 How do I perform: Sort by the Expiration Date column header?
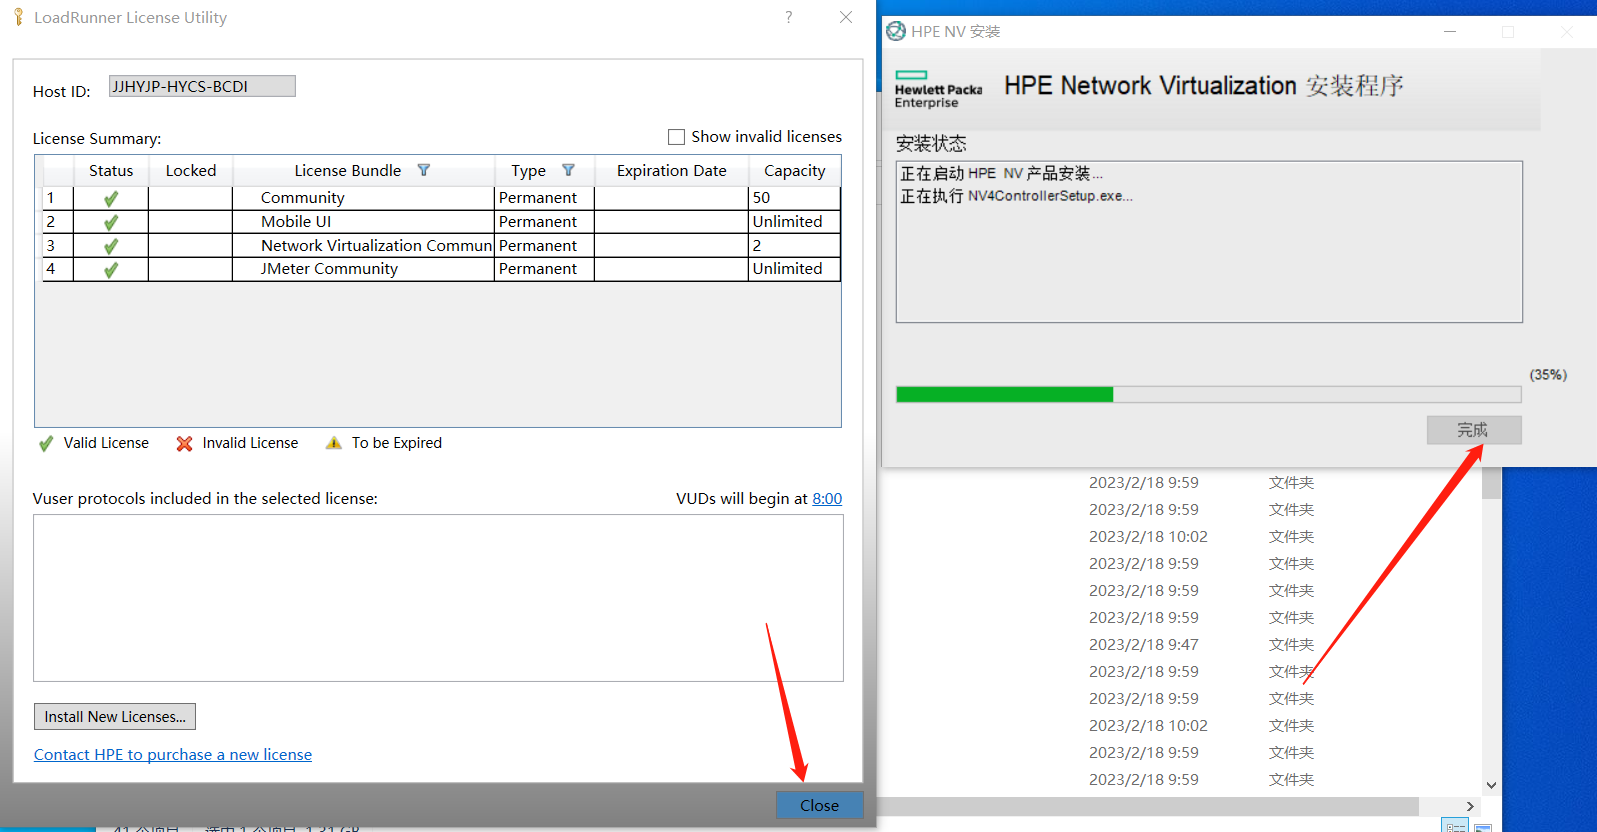coord(672,171)
